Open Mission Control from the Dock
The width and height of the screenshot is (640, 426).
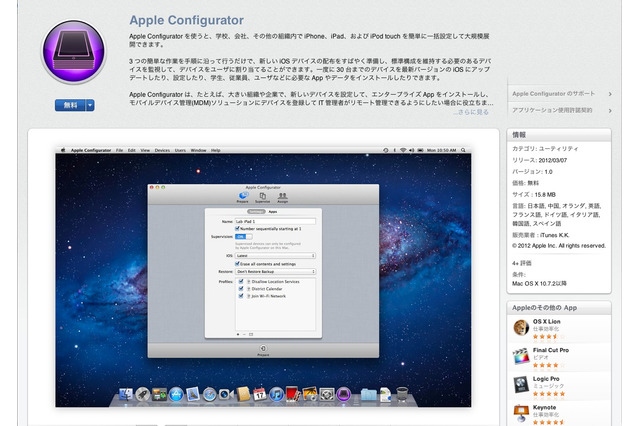point(159,394)
